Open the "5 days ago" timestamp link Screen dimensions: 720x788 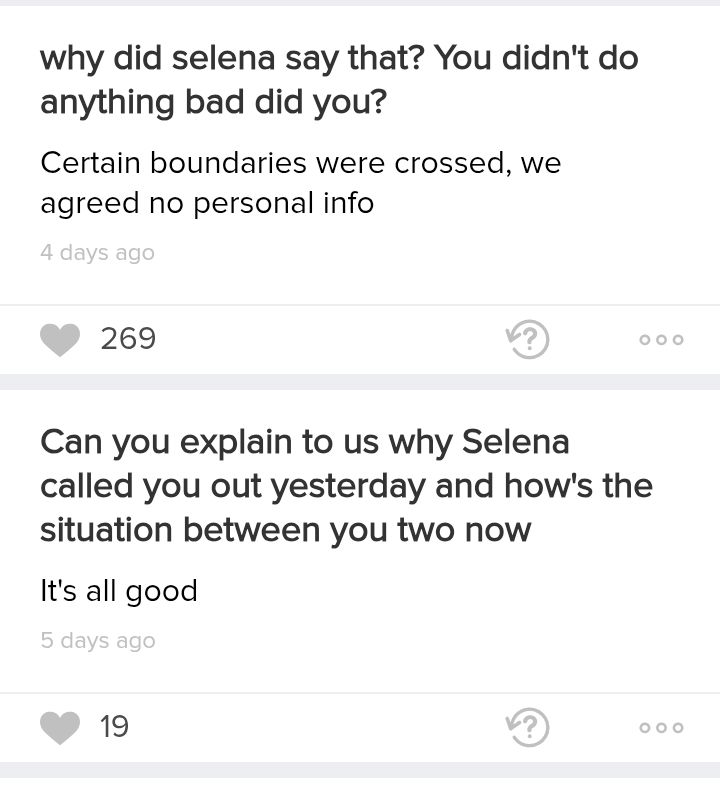pos(97,641)
